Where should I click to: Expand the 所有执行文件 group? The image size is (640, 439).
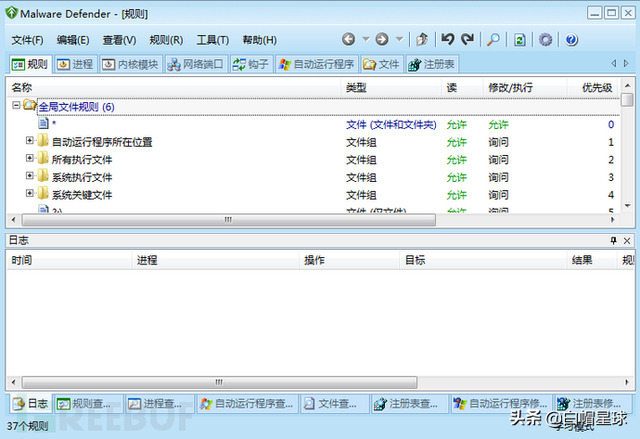point(29,158)
